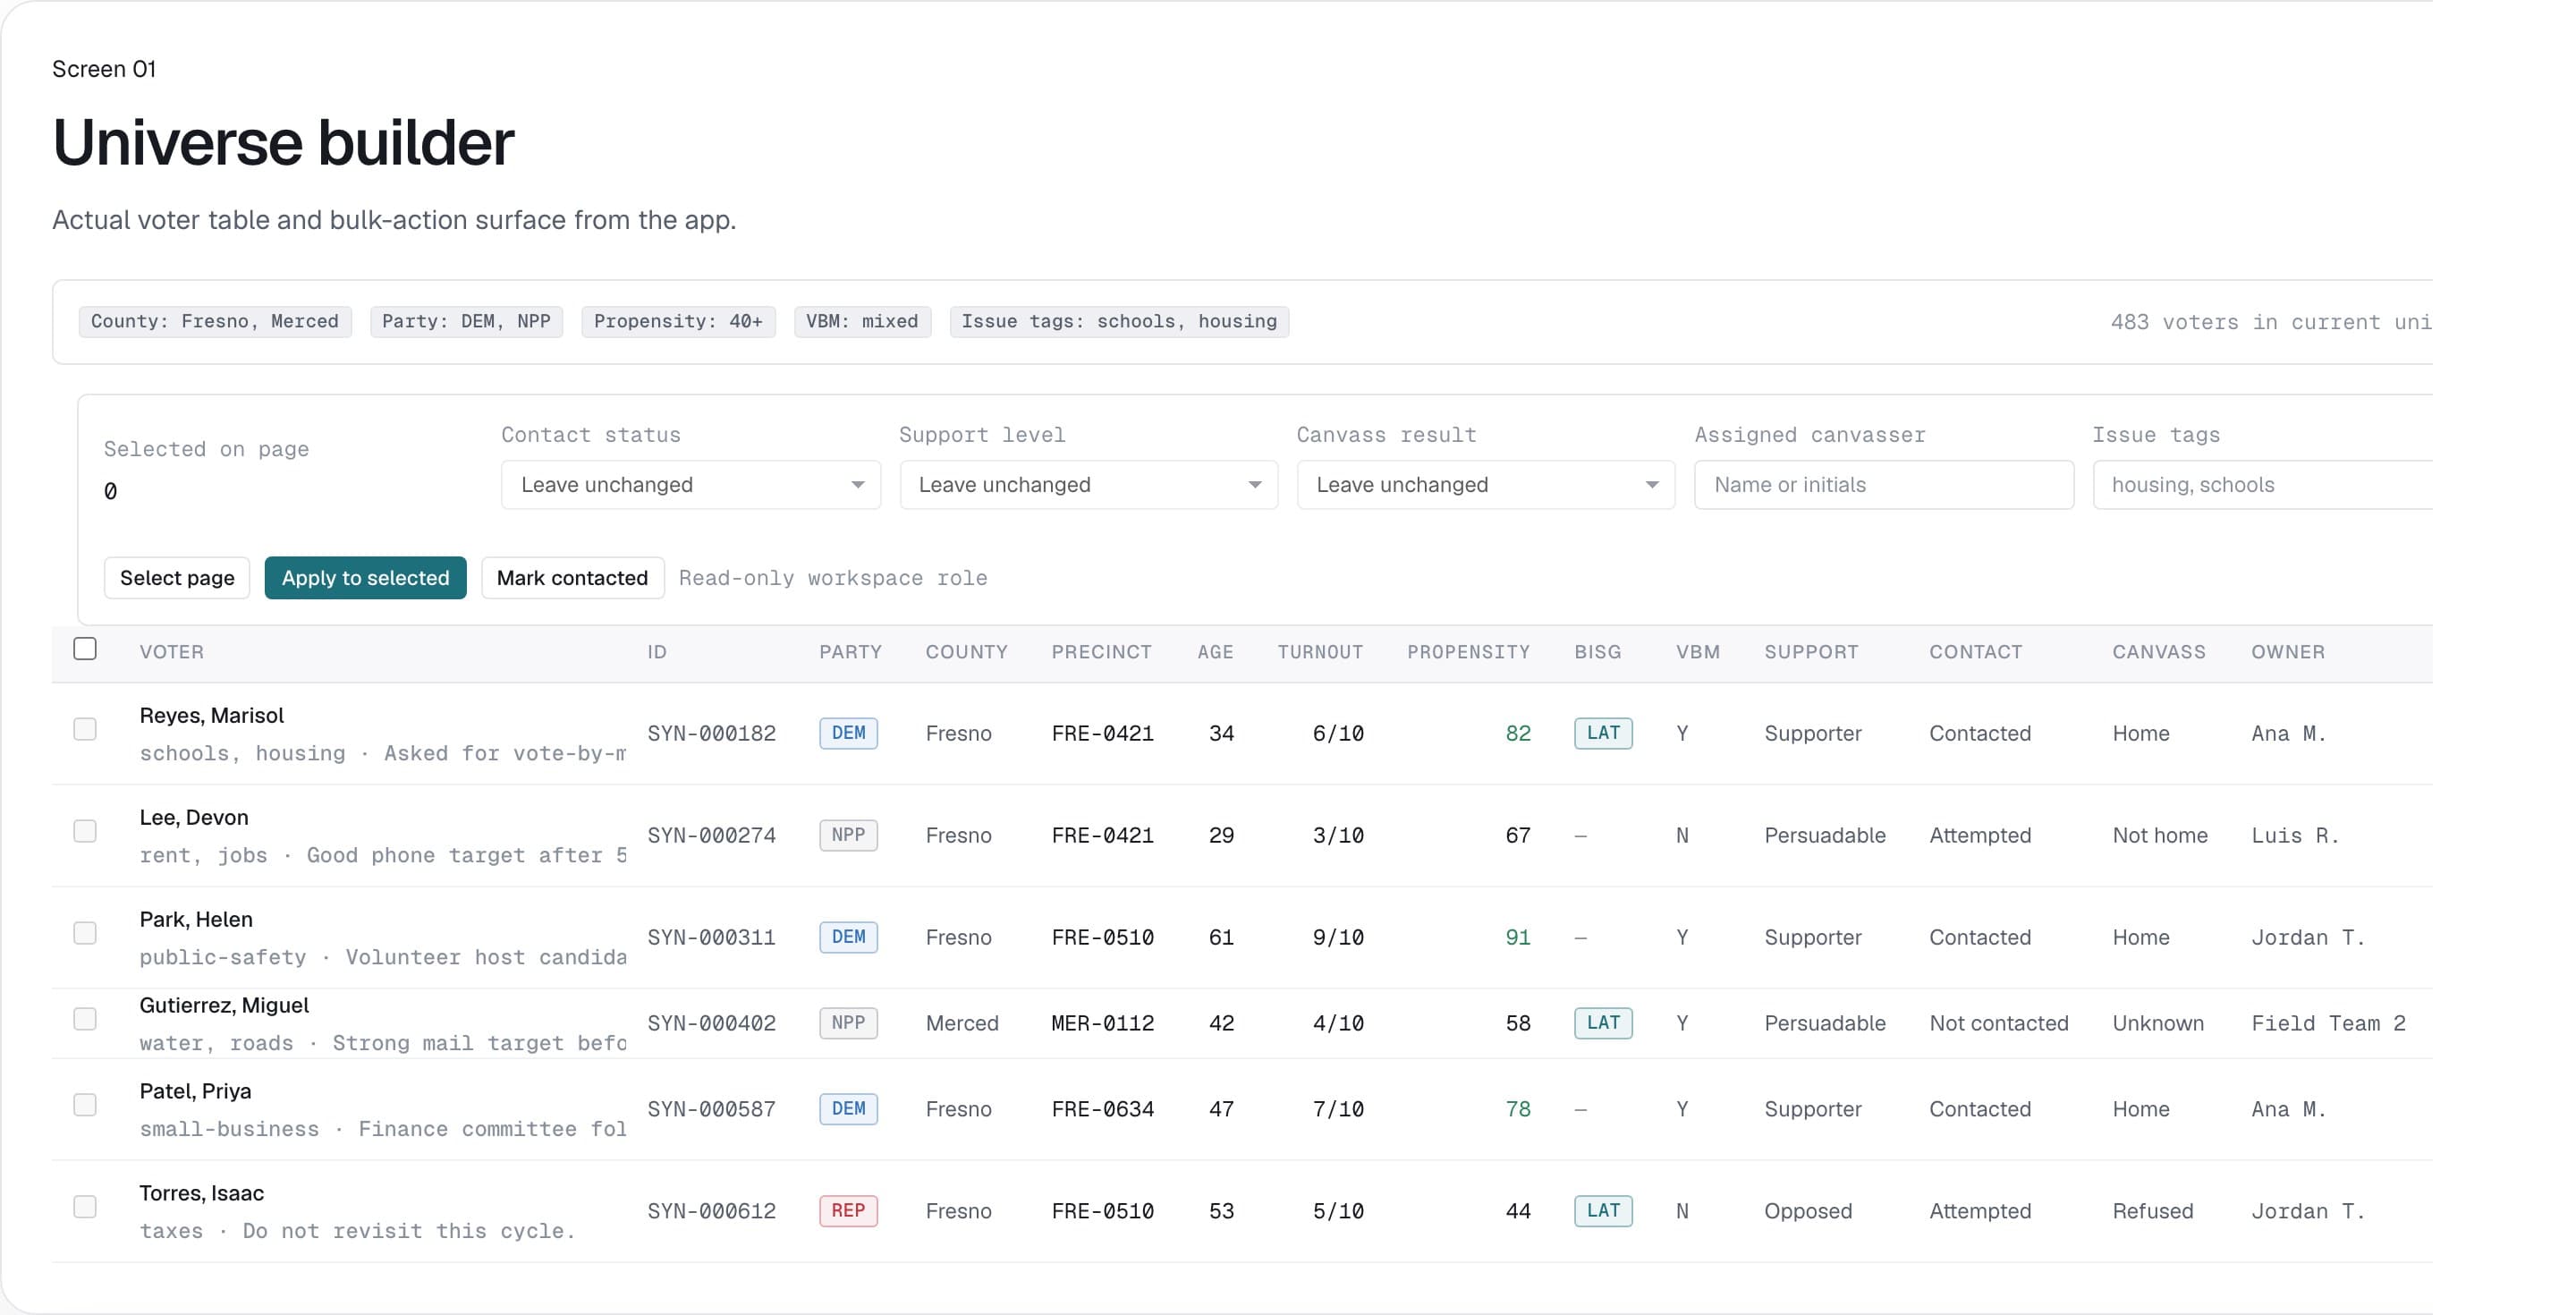Click the NPP party badge on Lee, Devon's row
Viewport: 2576px width, 1315px height.
pos(848,835)
